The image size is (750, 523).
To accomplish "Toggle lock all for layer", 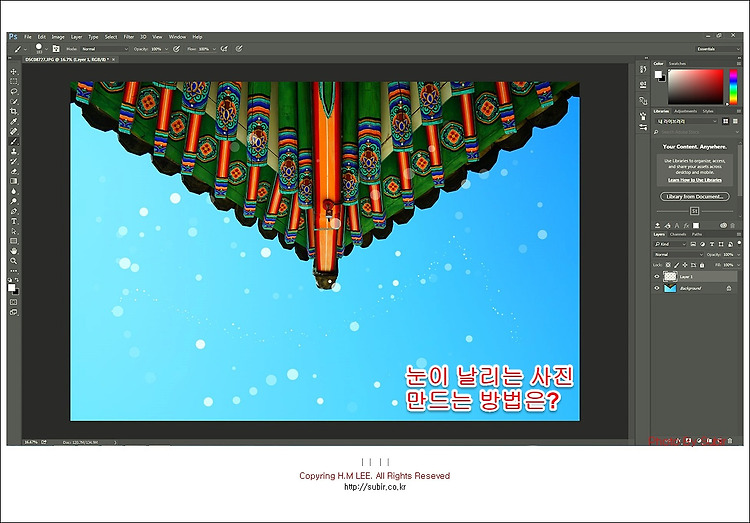I will click(x=702, y=265).
